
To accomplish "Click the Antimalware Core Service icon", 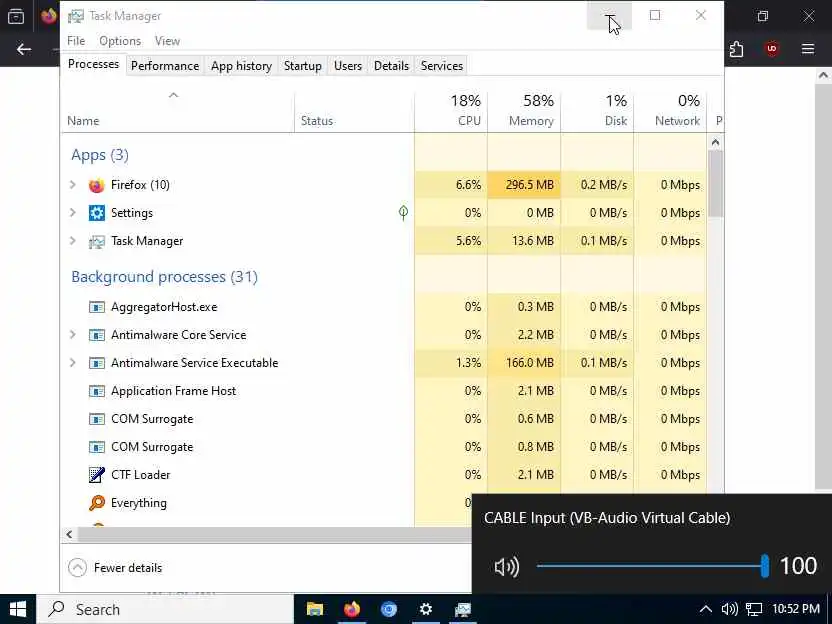I will 97,335.
